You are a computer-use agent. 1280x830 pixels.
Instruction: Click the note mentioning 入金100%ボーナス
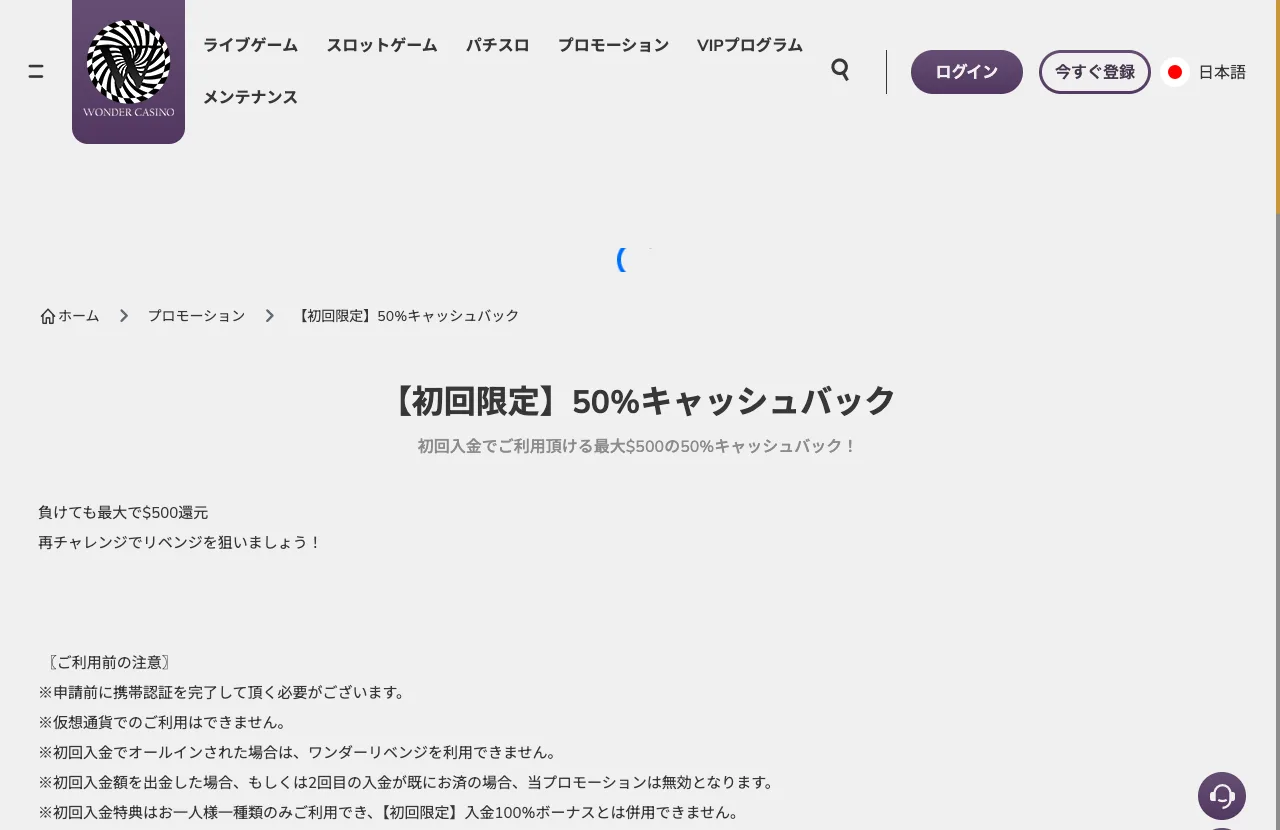point(389,812)
